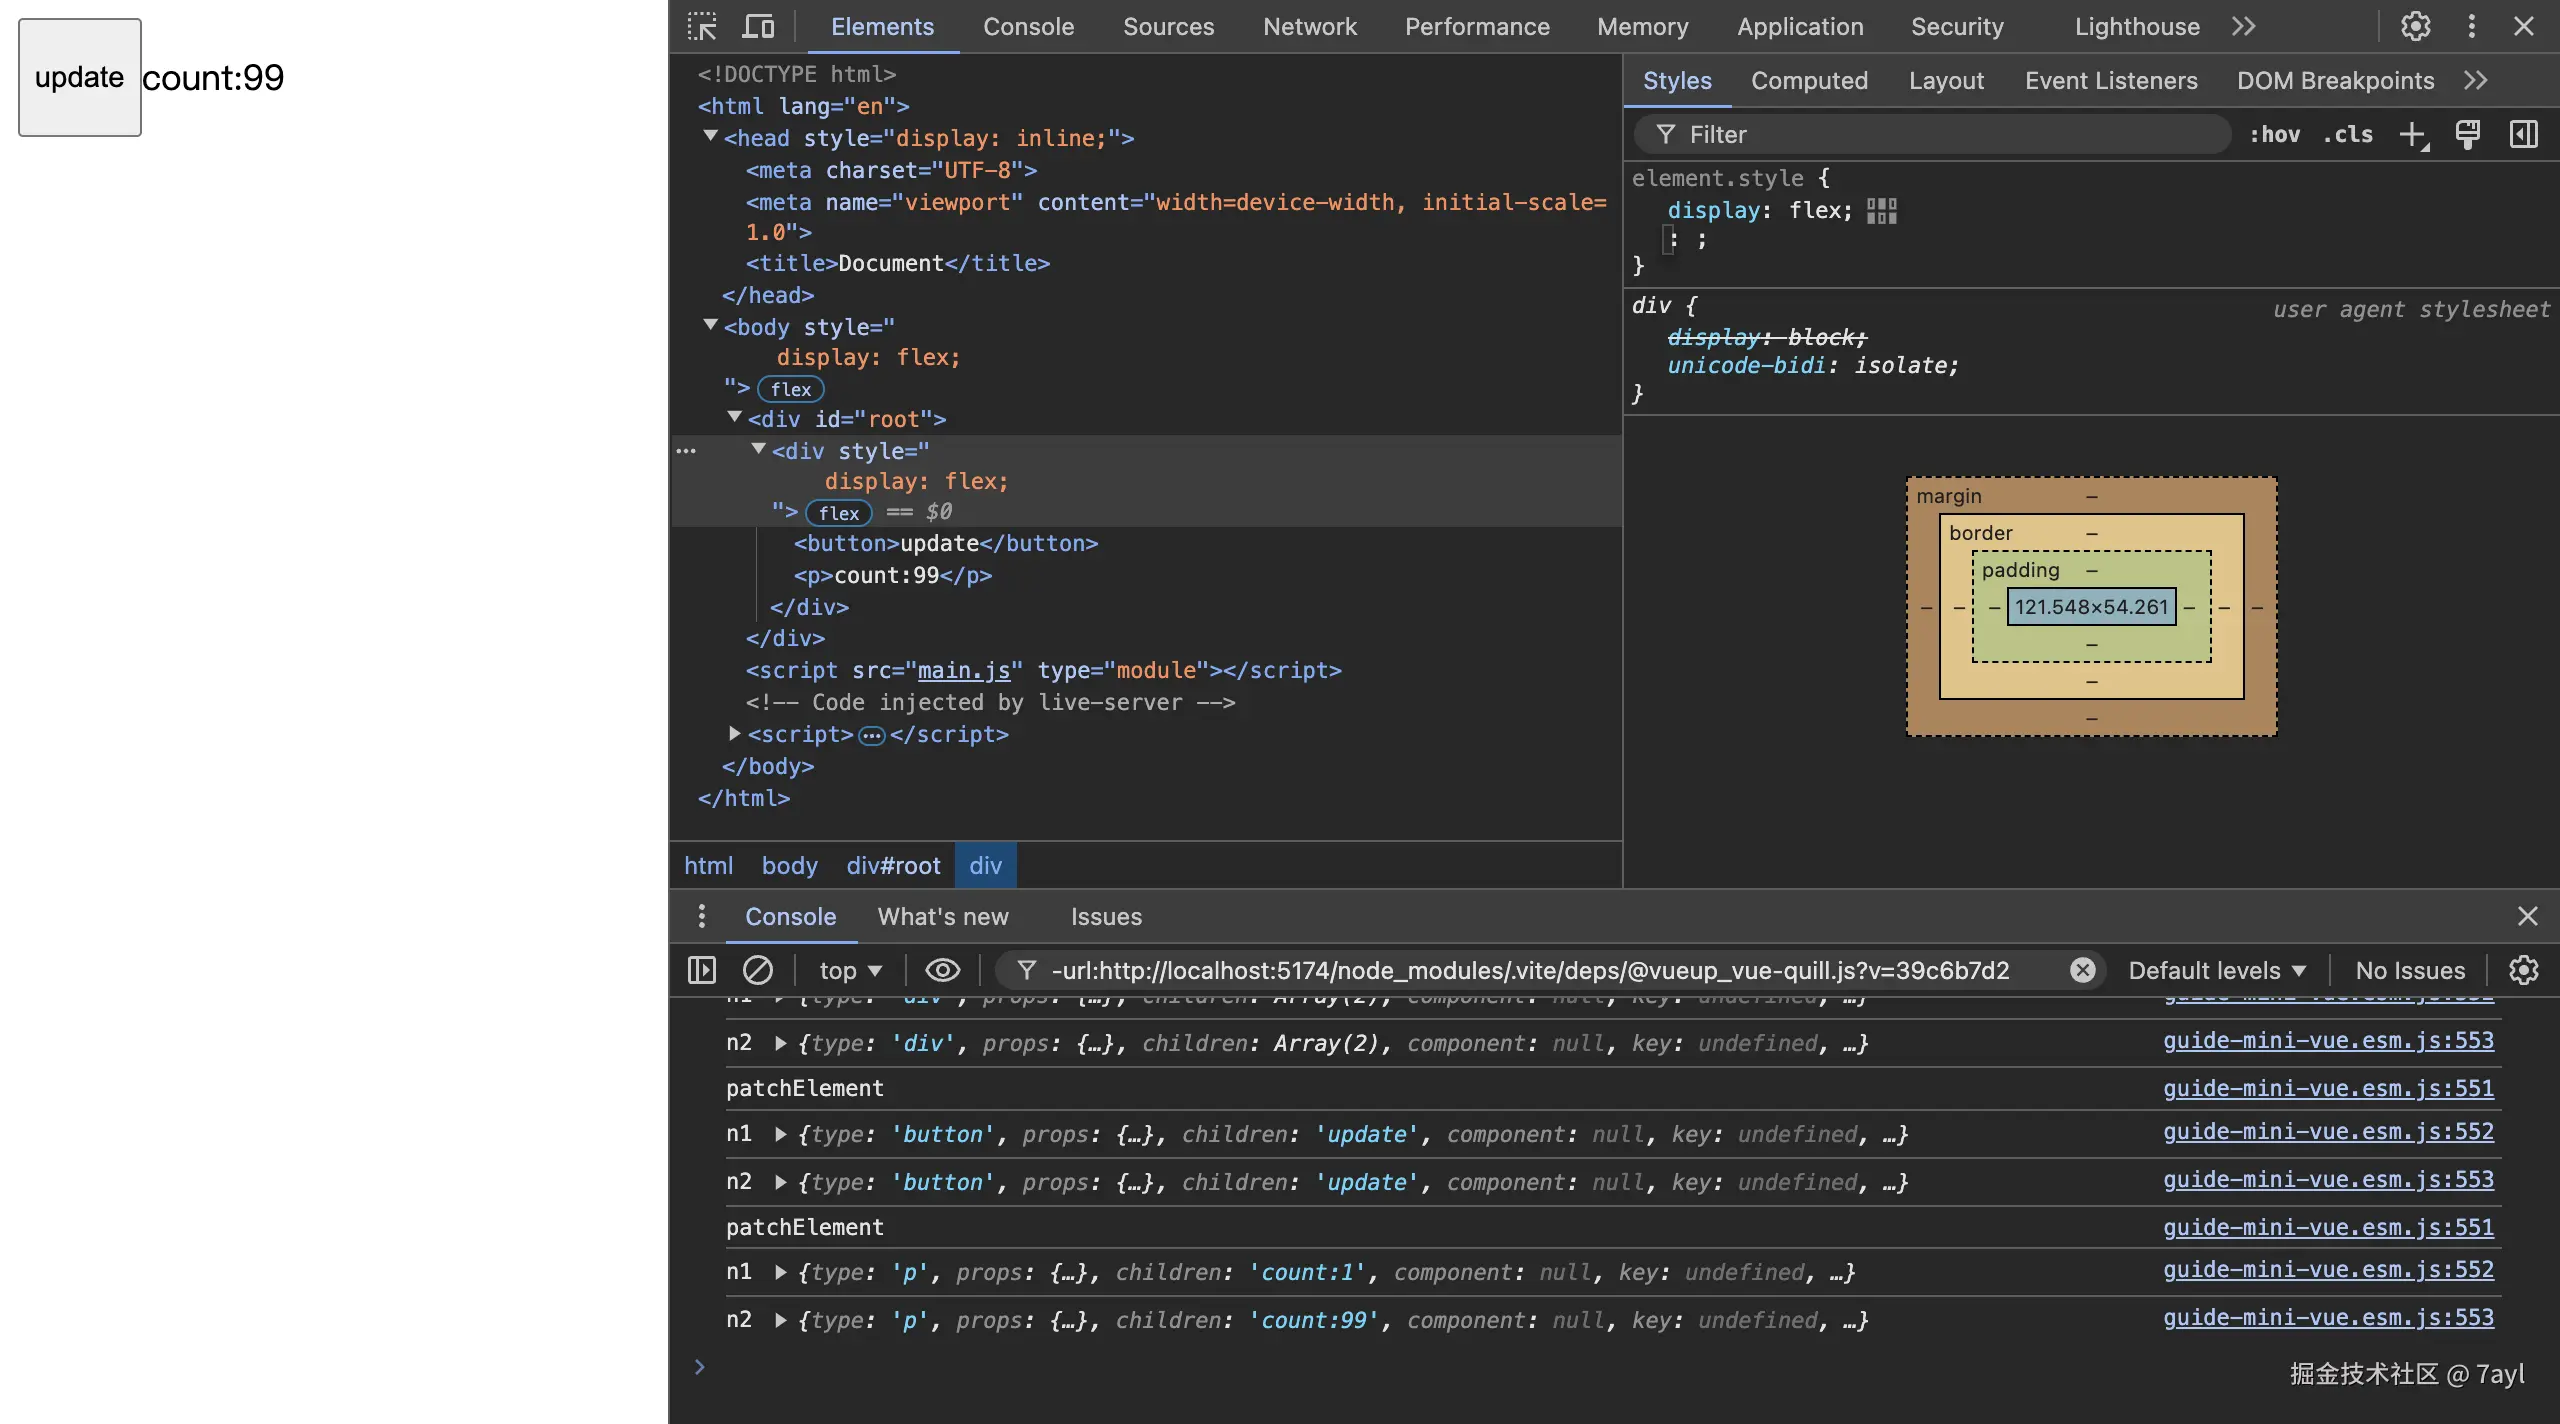2560x1424 pixels.
Task: Open DevTools settings gear icon
Action: [2415, 27]
